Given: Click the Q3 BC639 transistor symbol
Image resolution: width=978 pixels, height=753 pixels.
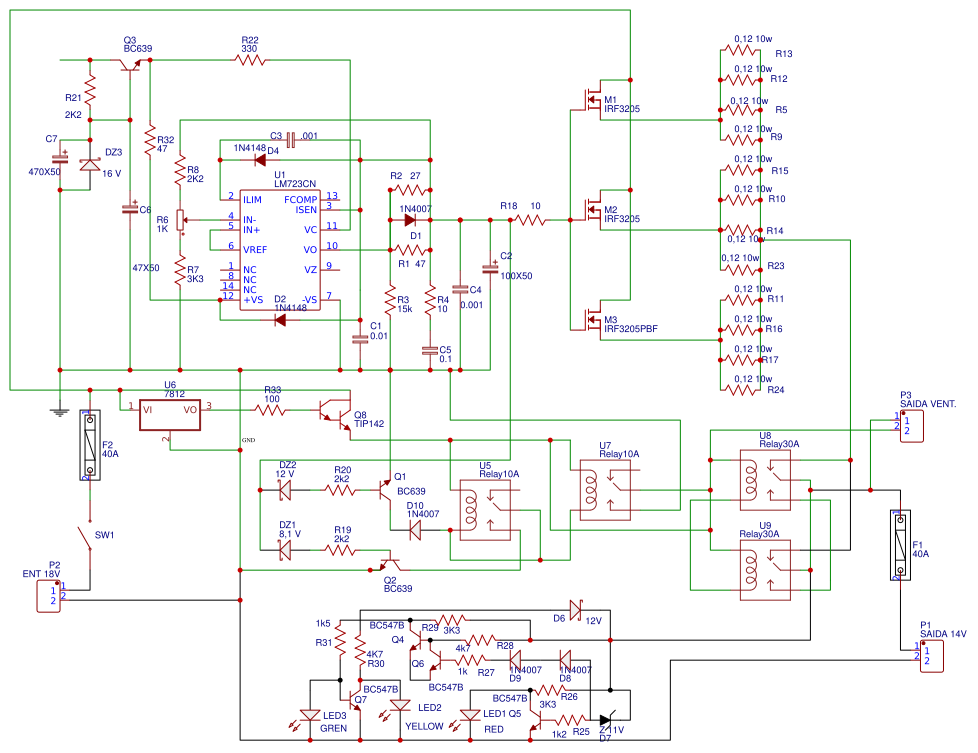Looking at the screenshot, I should [130, 65].
